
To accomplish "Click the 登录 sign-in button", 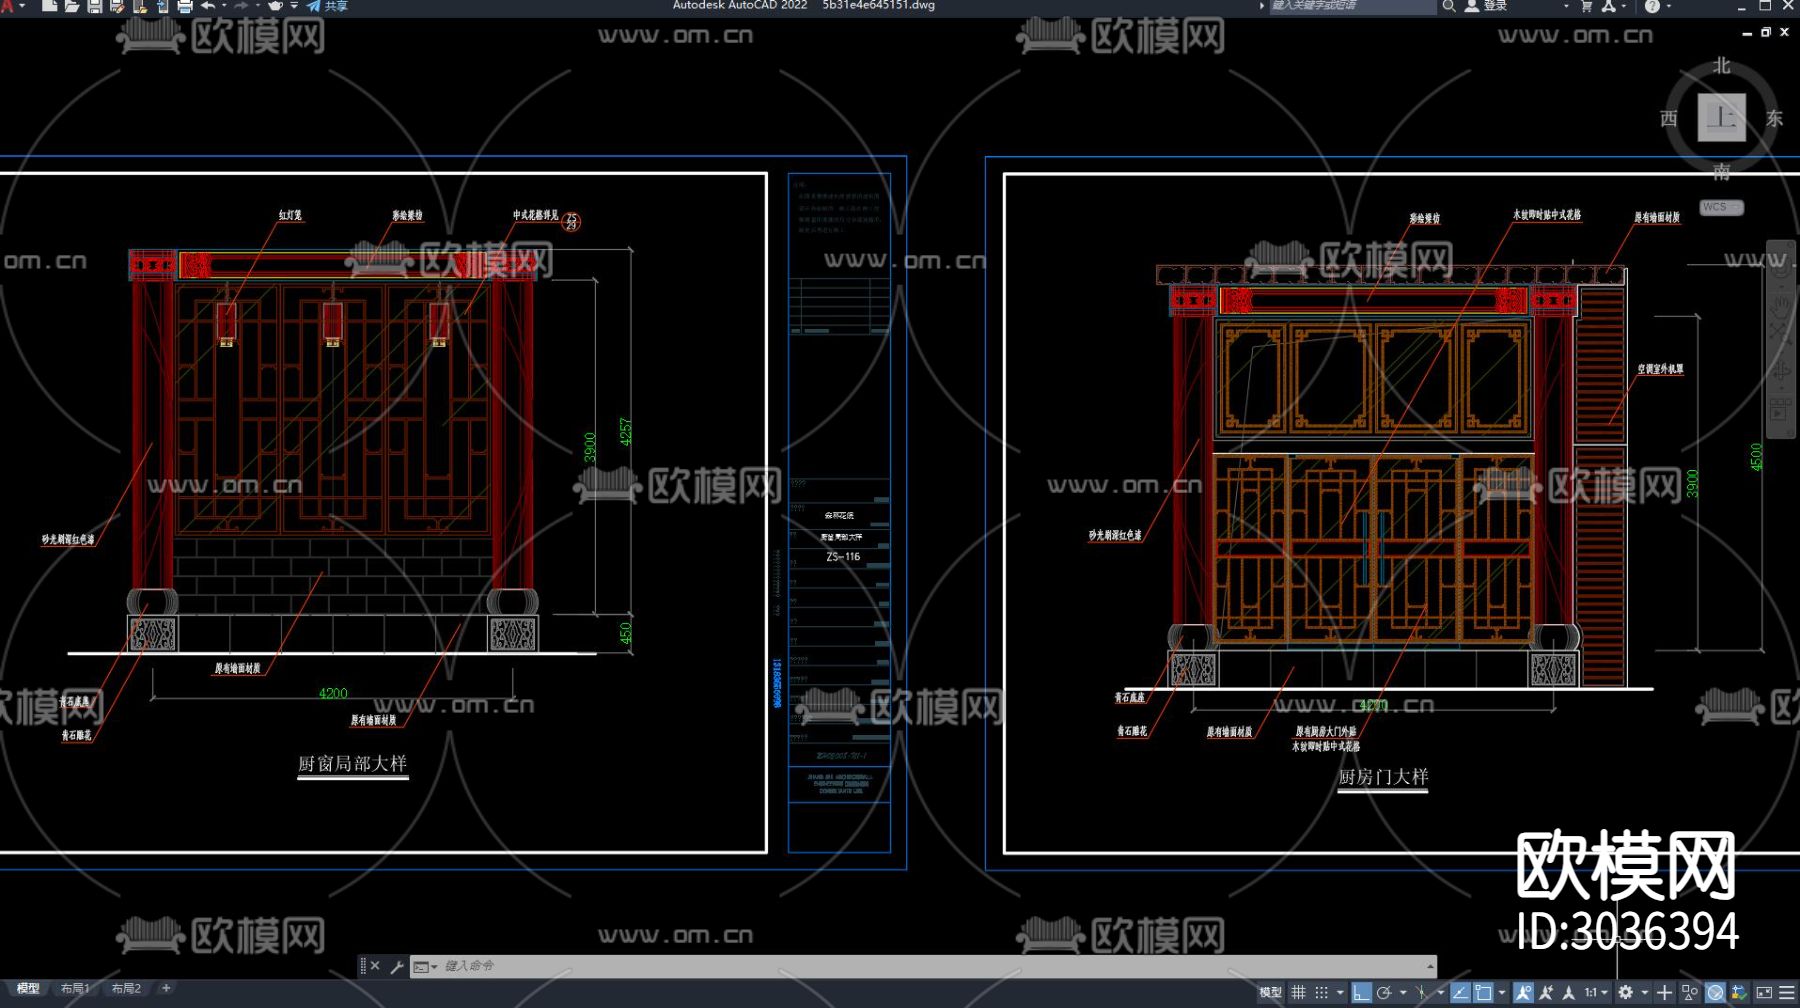I will [1487, 6].
